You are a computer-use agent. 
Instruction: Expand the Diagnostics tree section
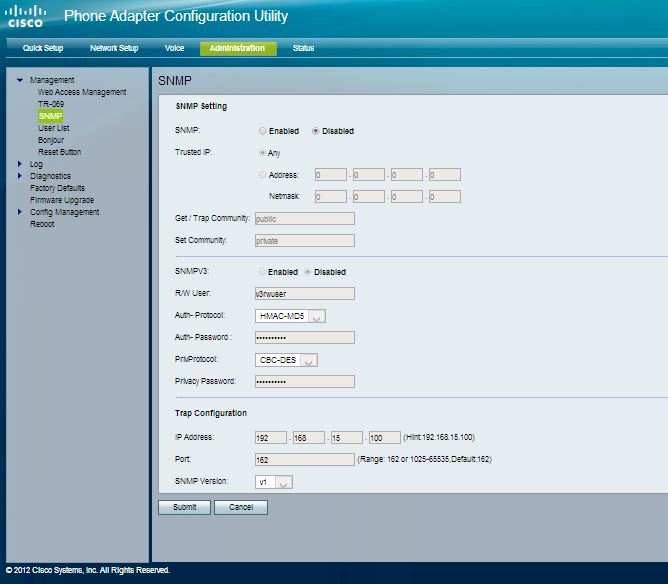(x=20, y=176)
